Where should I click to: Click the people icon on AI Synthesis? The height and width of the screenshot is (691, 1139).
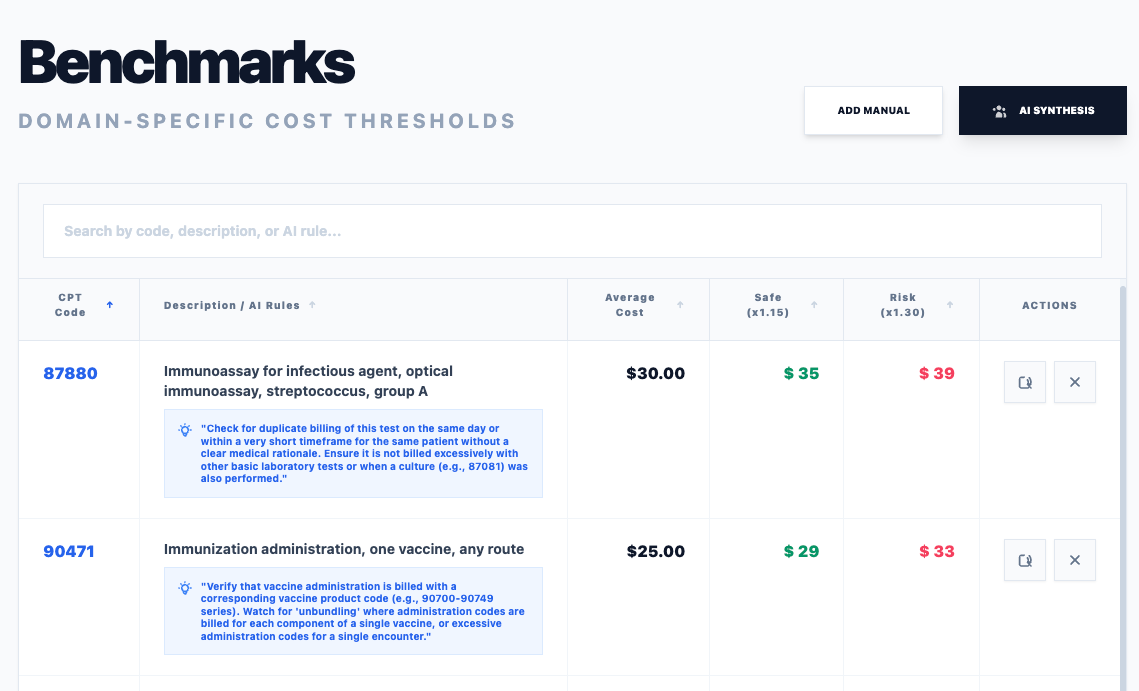point(999,111)
